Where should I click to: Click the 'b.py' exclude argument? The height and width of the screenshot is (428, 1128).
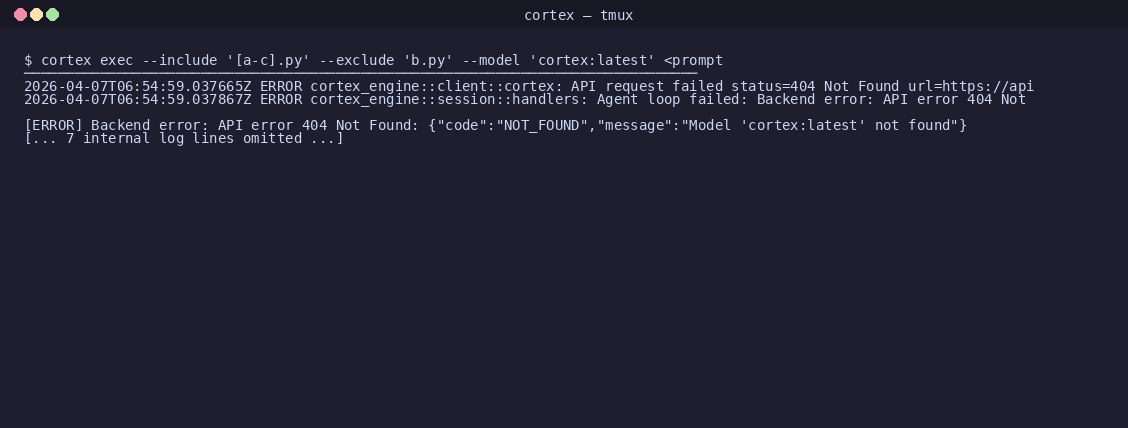[428, 60]
